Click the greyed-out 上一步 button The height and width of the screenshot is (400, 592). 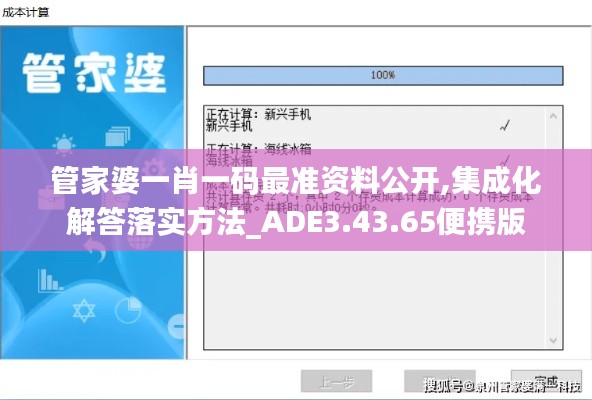(x=336, y=381)
